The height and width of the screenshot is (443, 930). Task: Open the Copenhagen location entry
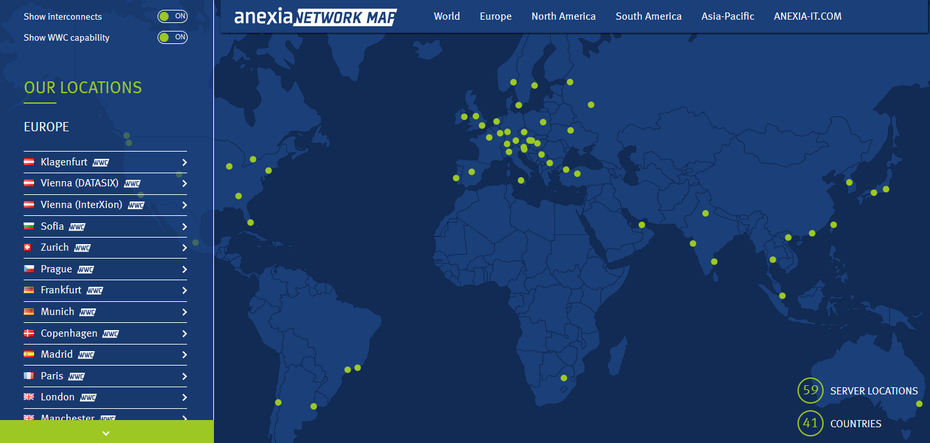coord(106,333)
